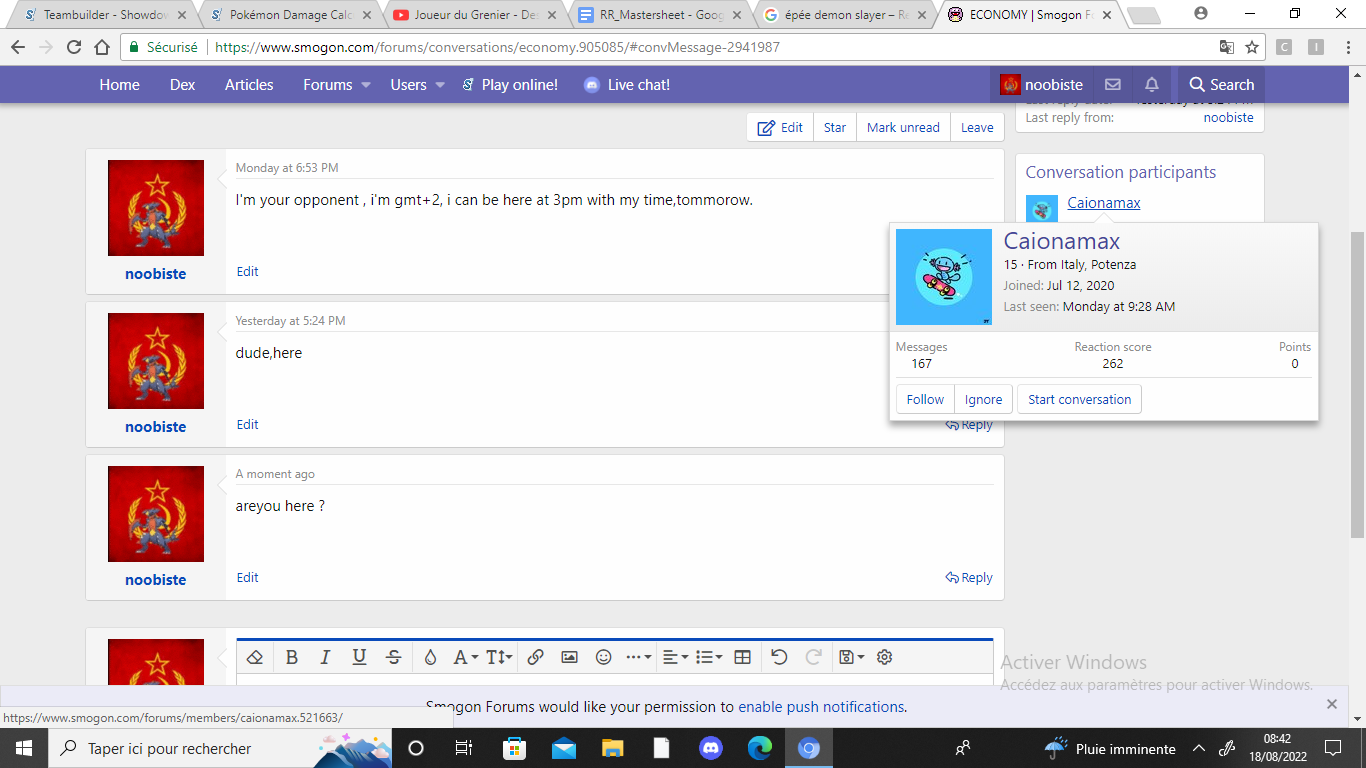The width and height of the screenshot is (1366, 768).
Task: Toggle BB code mode gear icon
Action: [884, 657]
